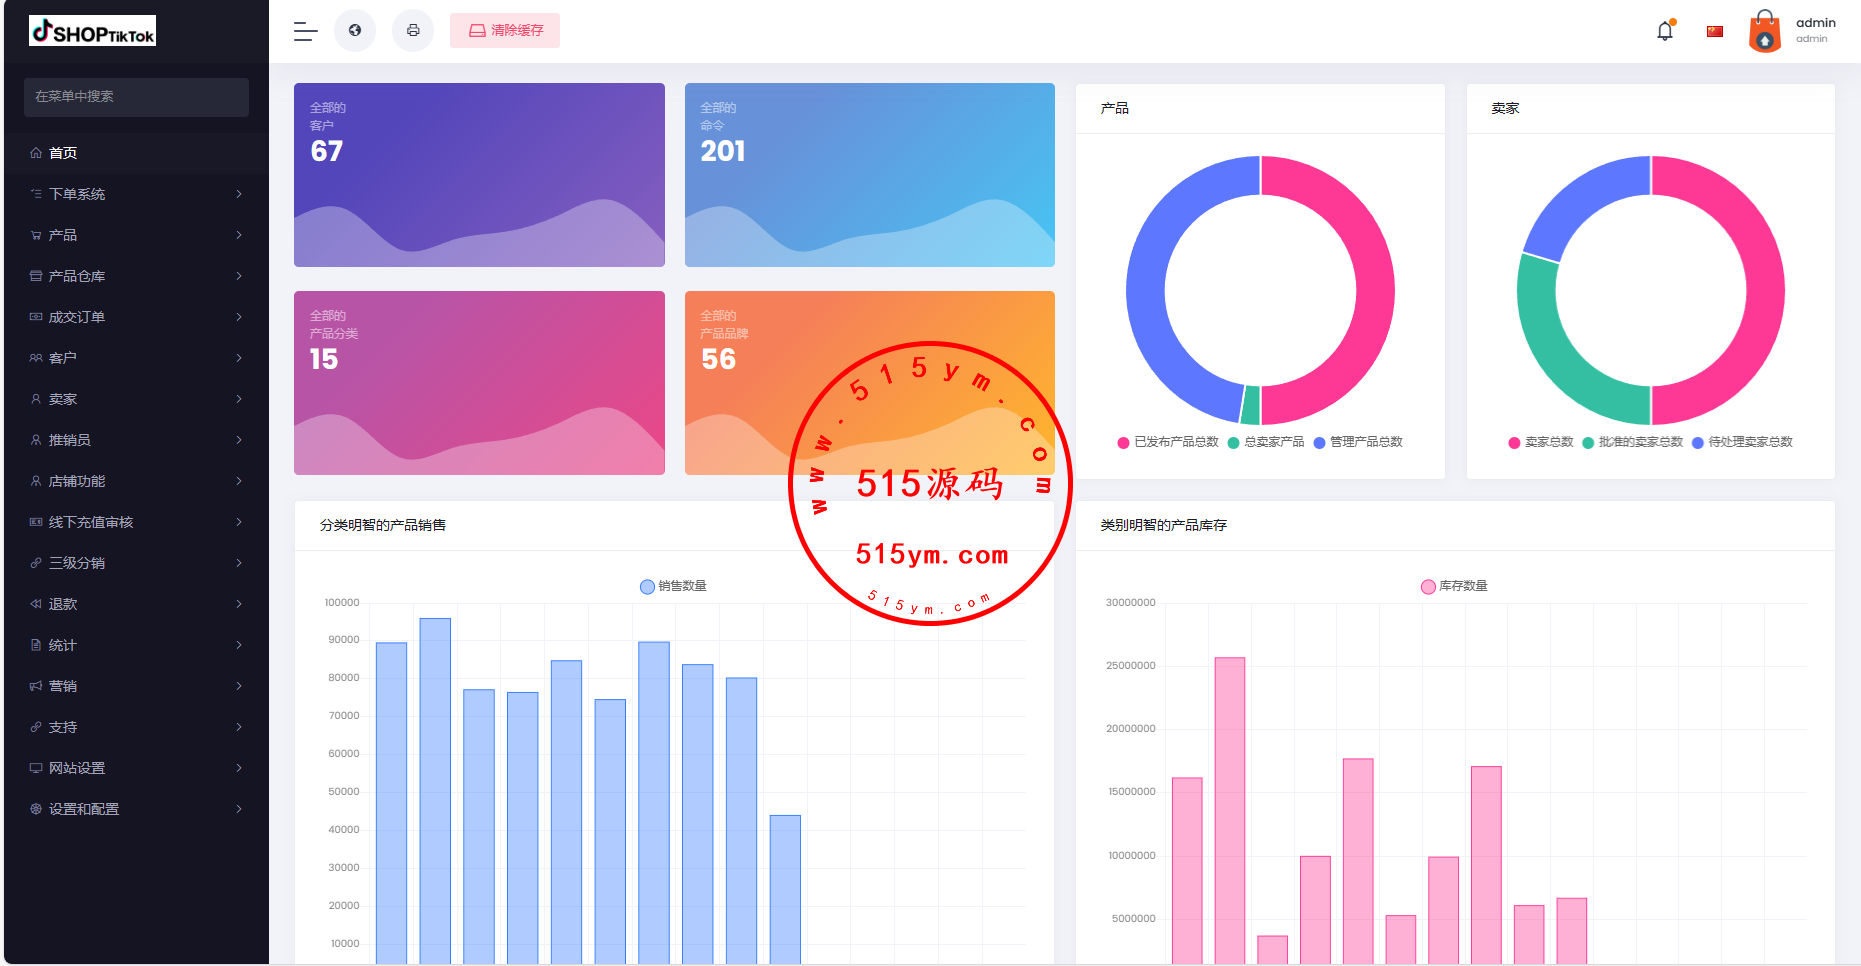This screenshot has height=966, width=1861.
Task: Toggle the 销售数量 legend in sales chart
Action: tap(673, 586)
